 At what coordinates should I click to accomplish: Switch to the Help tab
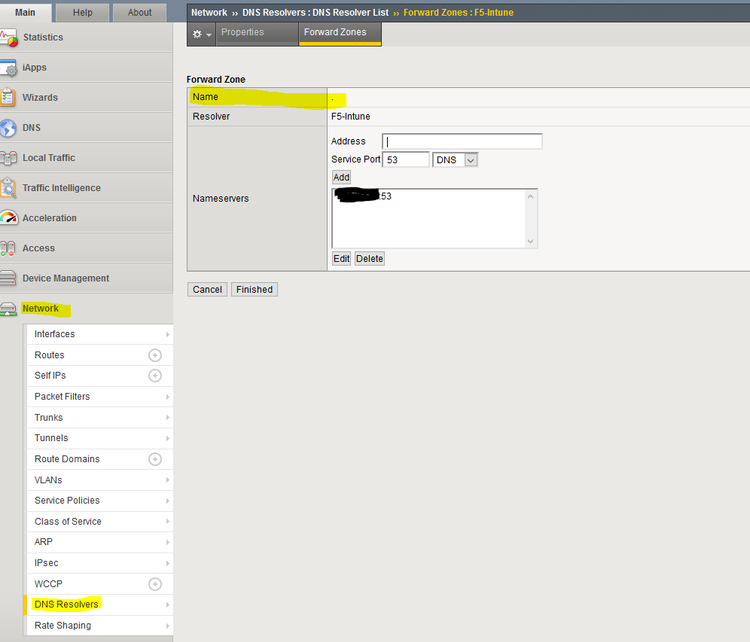pyautogui.click(x=82, y=12)
